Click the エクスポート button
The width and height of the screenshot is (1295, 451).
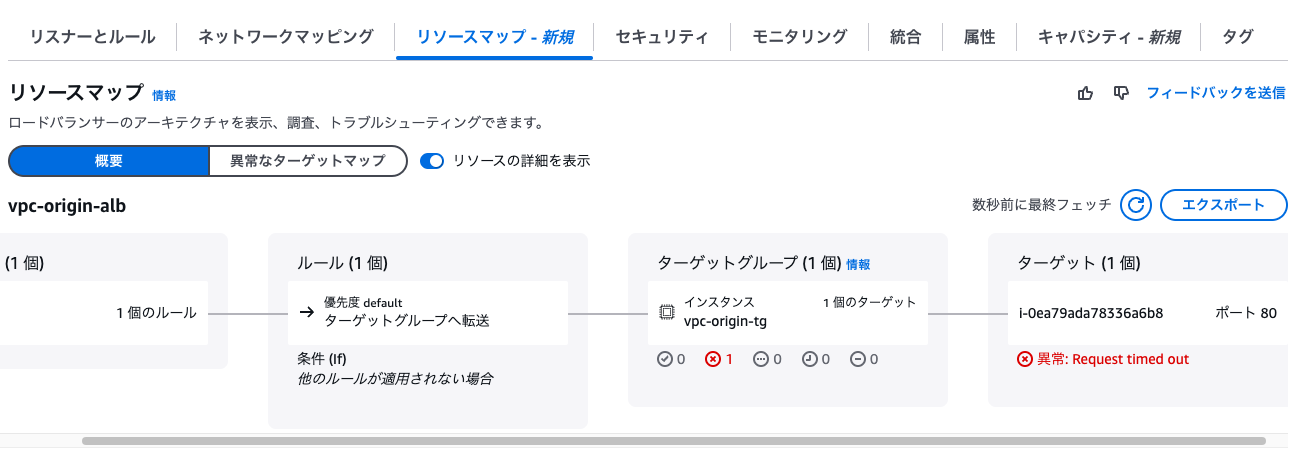(1223, 205)
